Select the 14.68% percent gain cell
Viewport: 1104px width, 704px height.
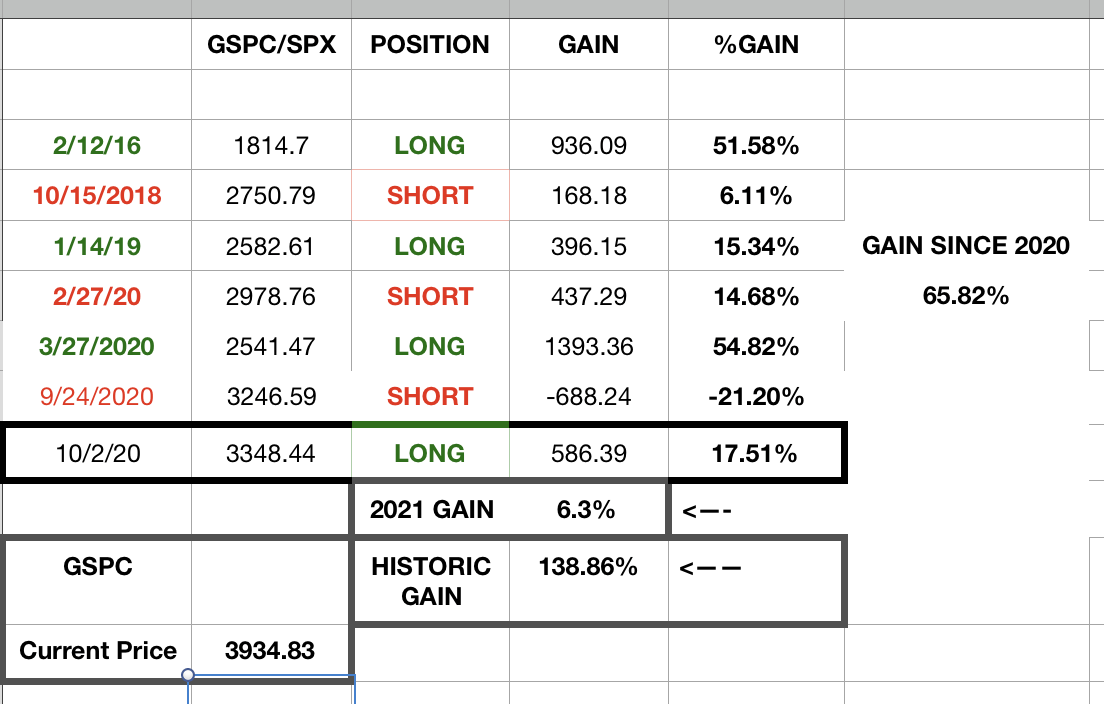pyautogui.click(x=756, y=296)
